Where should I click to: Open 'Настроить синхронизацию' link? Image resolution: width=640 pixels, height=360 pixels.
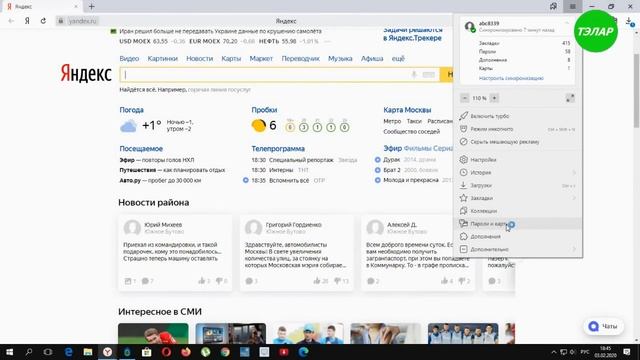click(x=511, y=78)
